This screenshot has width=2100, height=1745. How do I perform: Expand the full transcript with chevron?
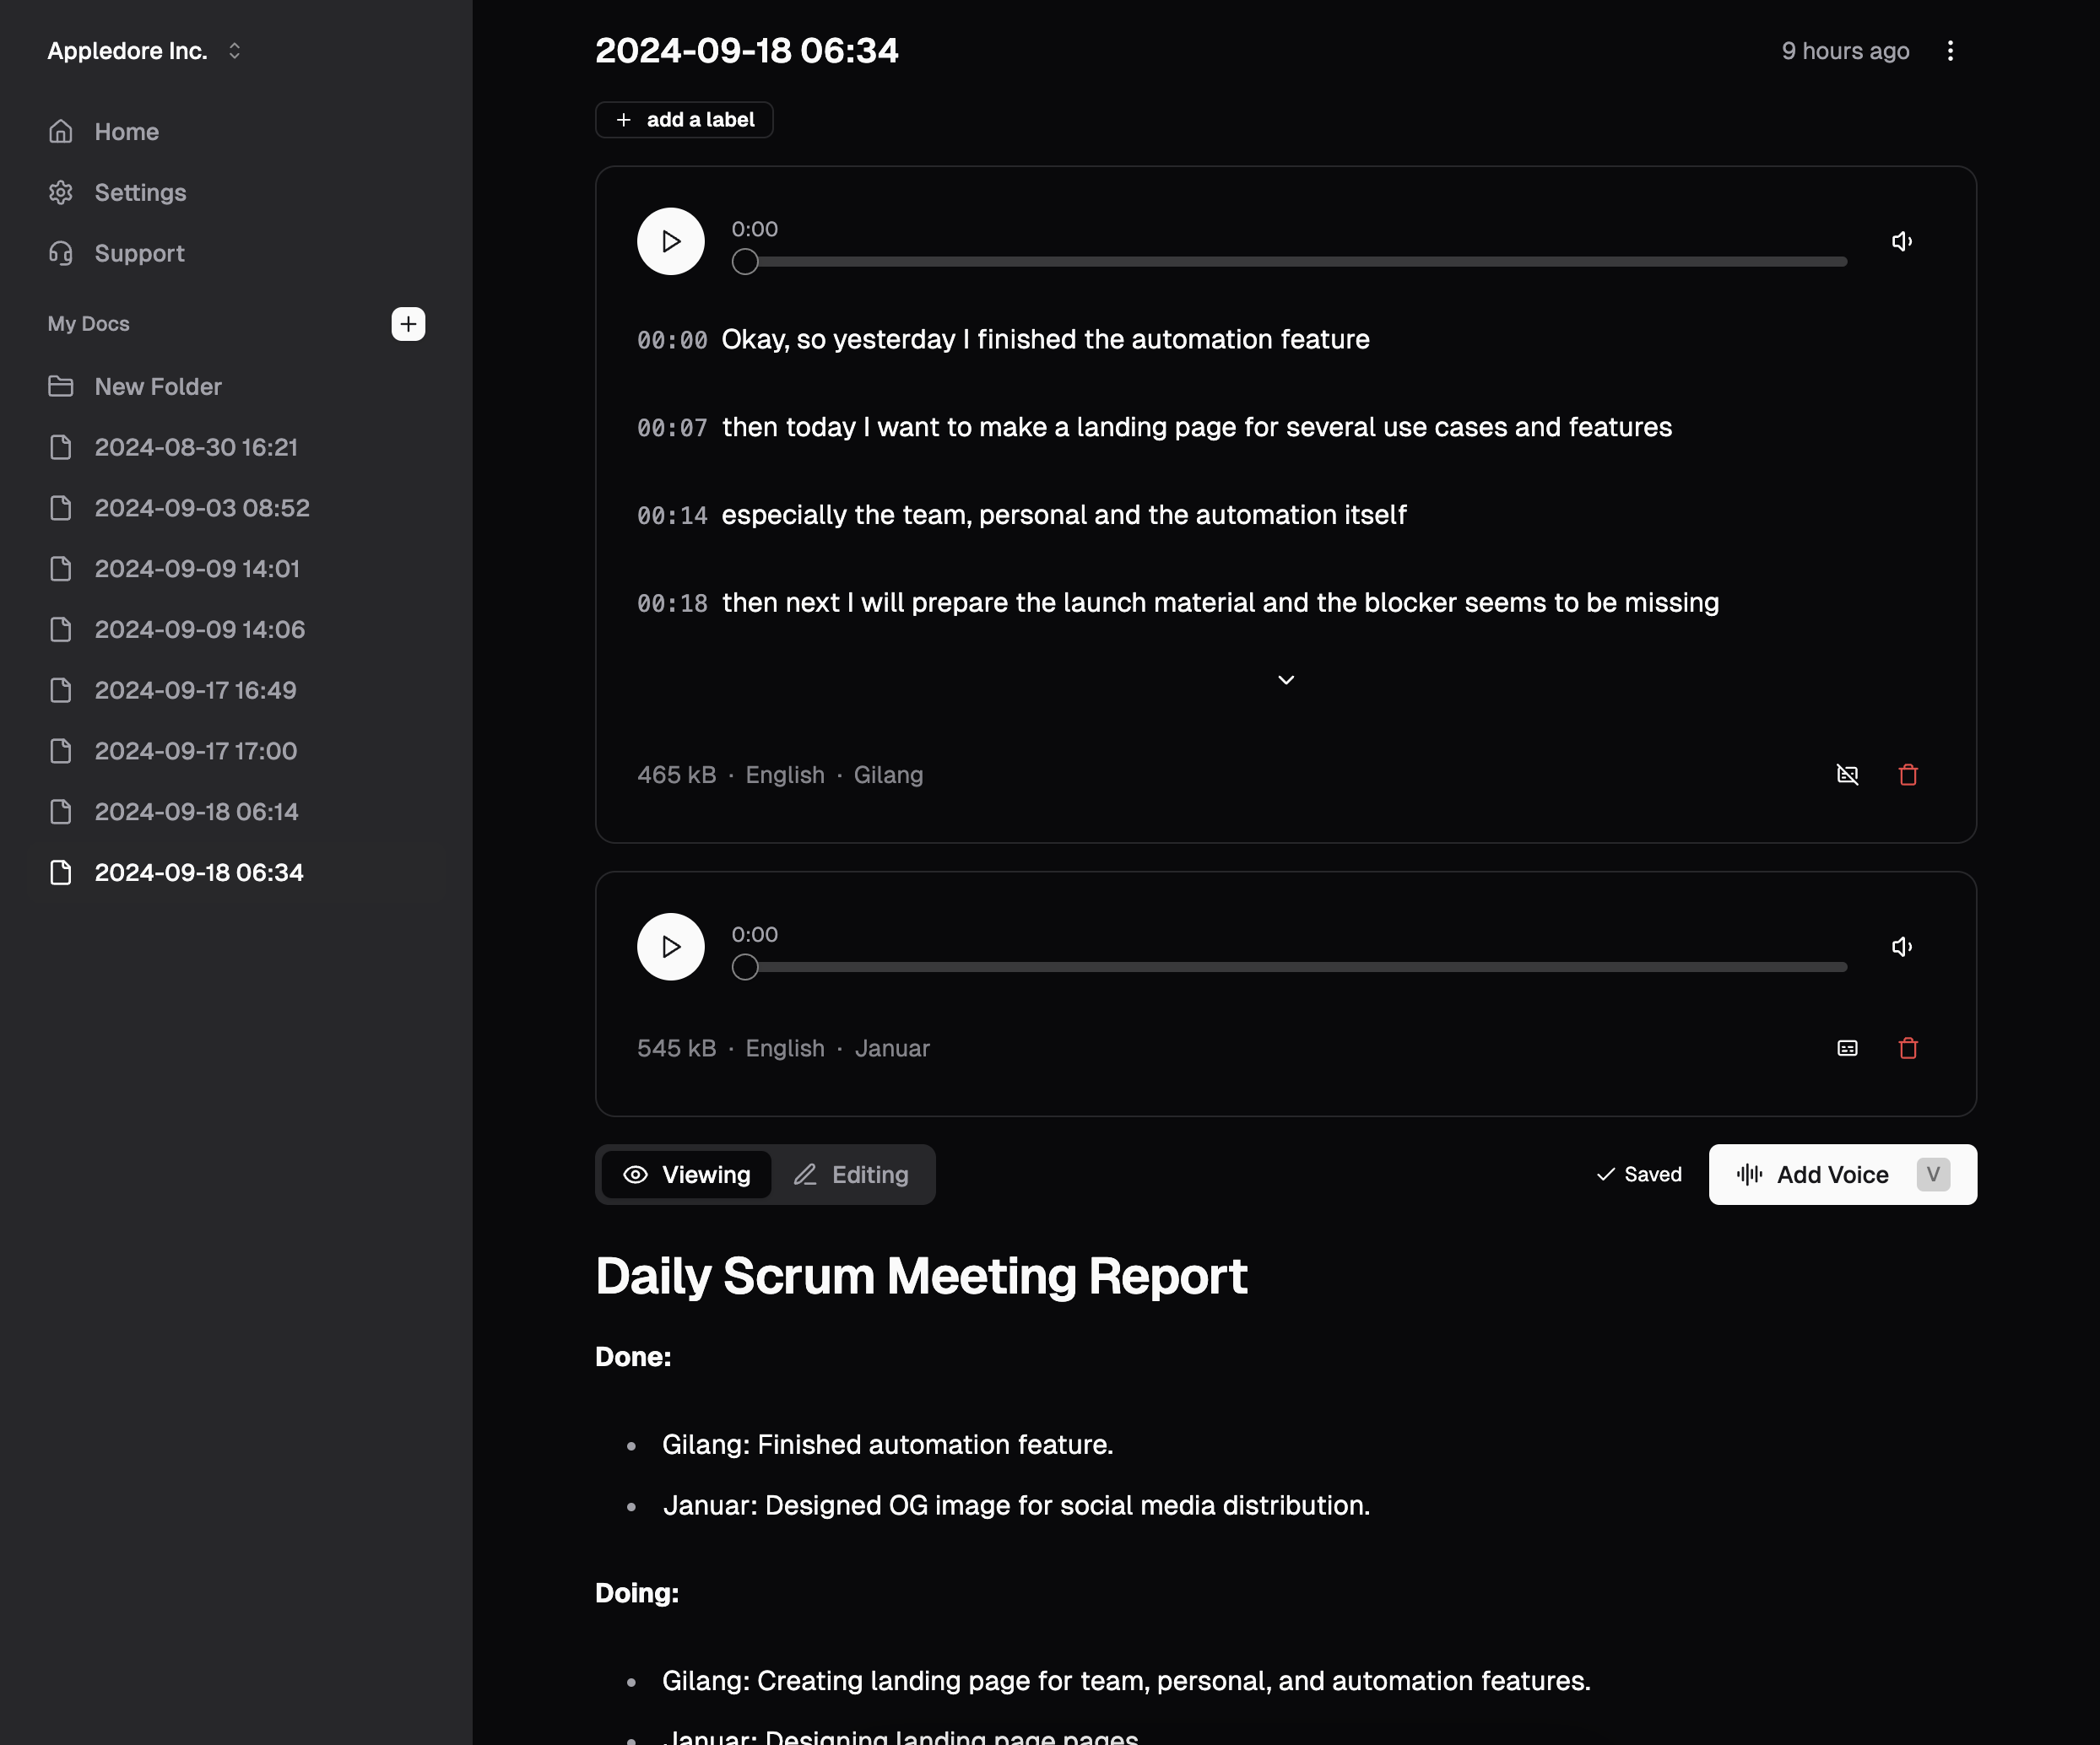1285,680
